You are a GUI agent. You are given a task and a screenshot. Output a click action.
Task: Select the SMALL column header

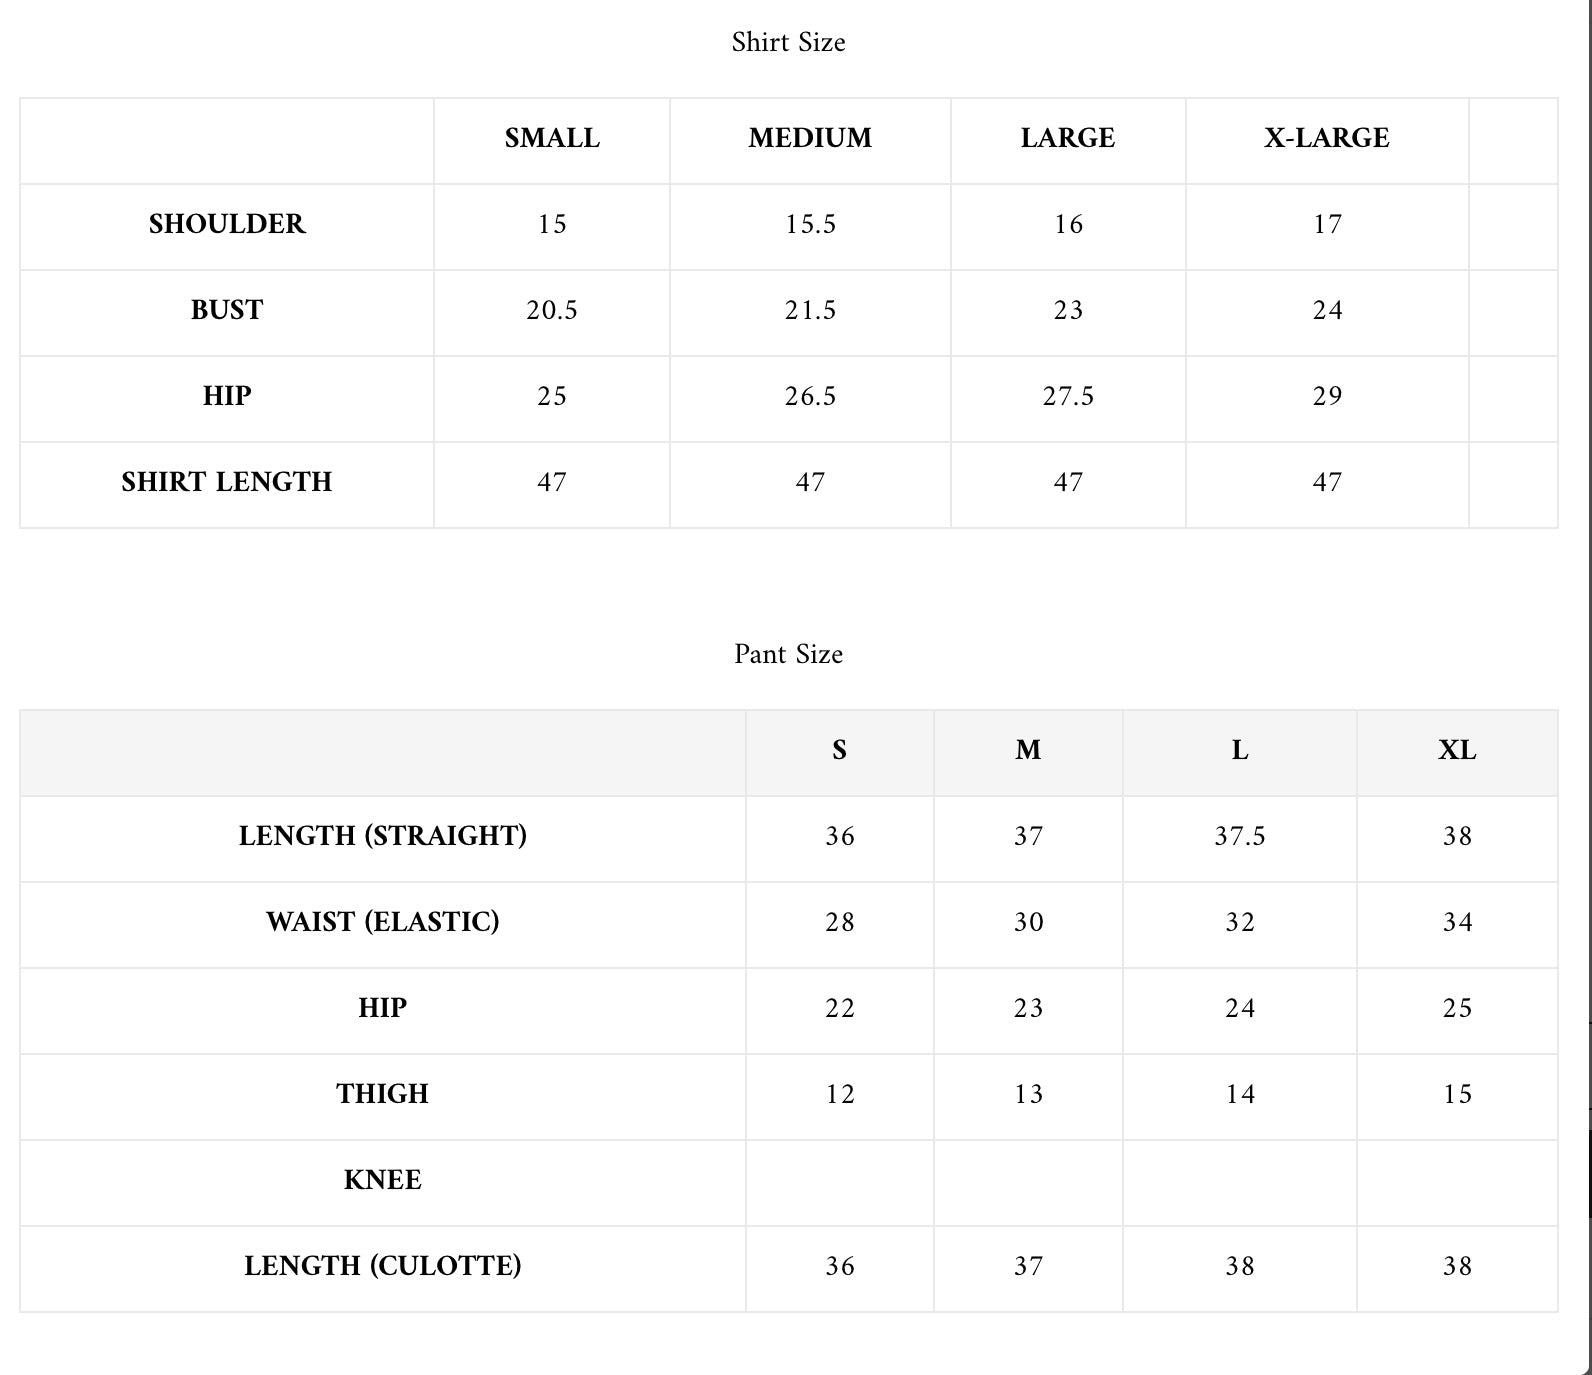click(552, 138)
